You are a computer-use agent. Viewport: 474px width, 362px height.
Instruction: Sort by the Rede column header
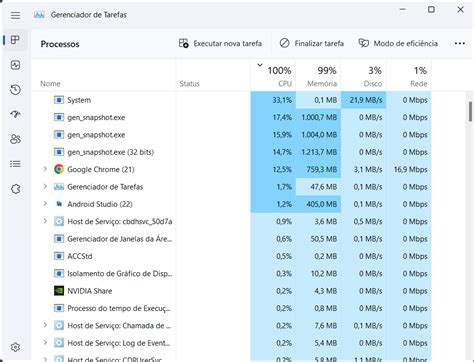click(x=409, y=75)
